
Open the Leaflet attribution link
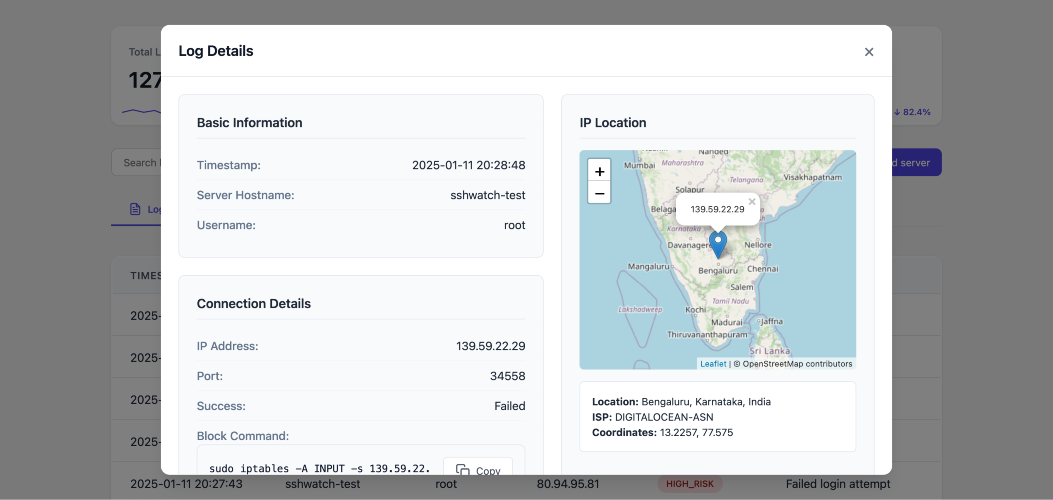(713, 364)
